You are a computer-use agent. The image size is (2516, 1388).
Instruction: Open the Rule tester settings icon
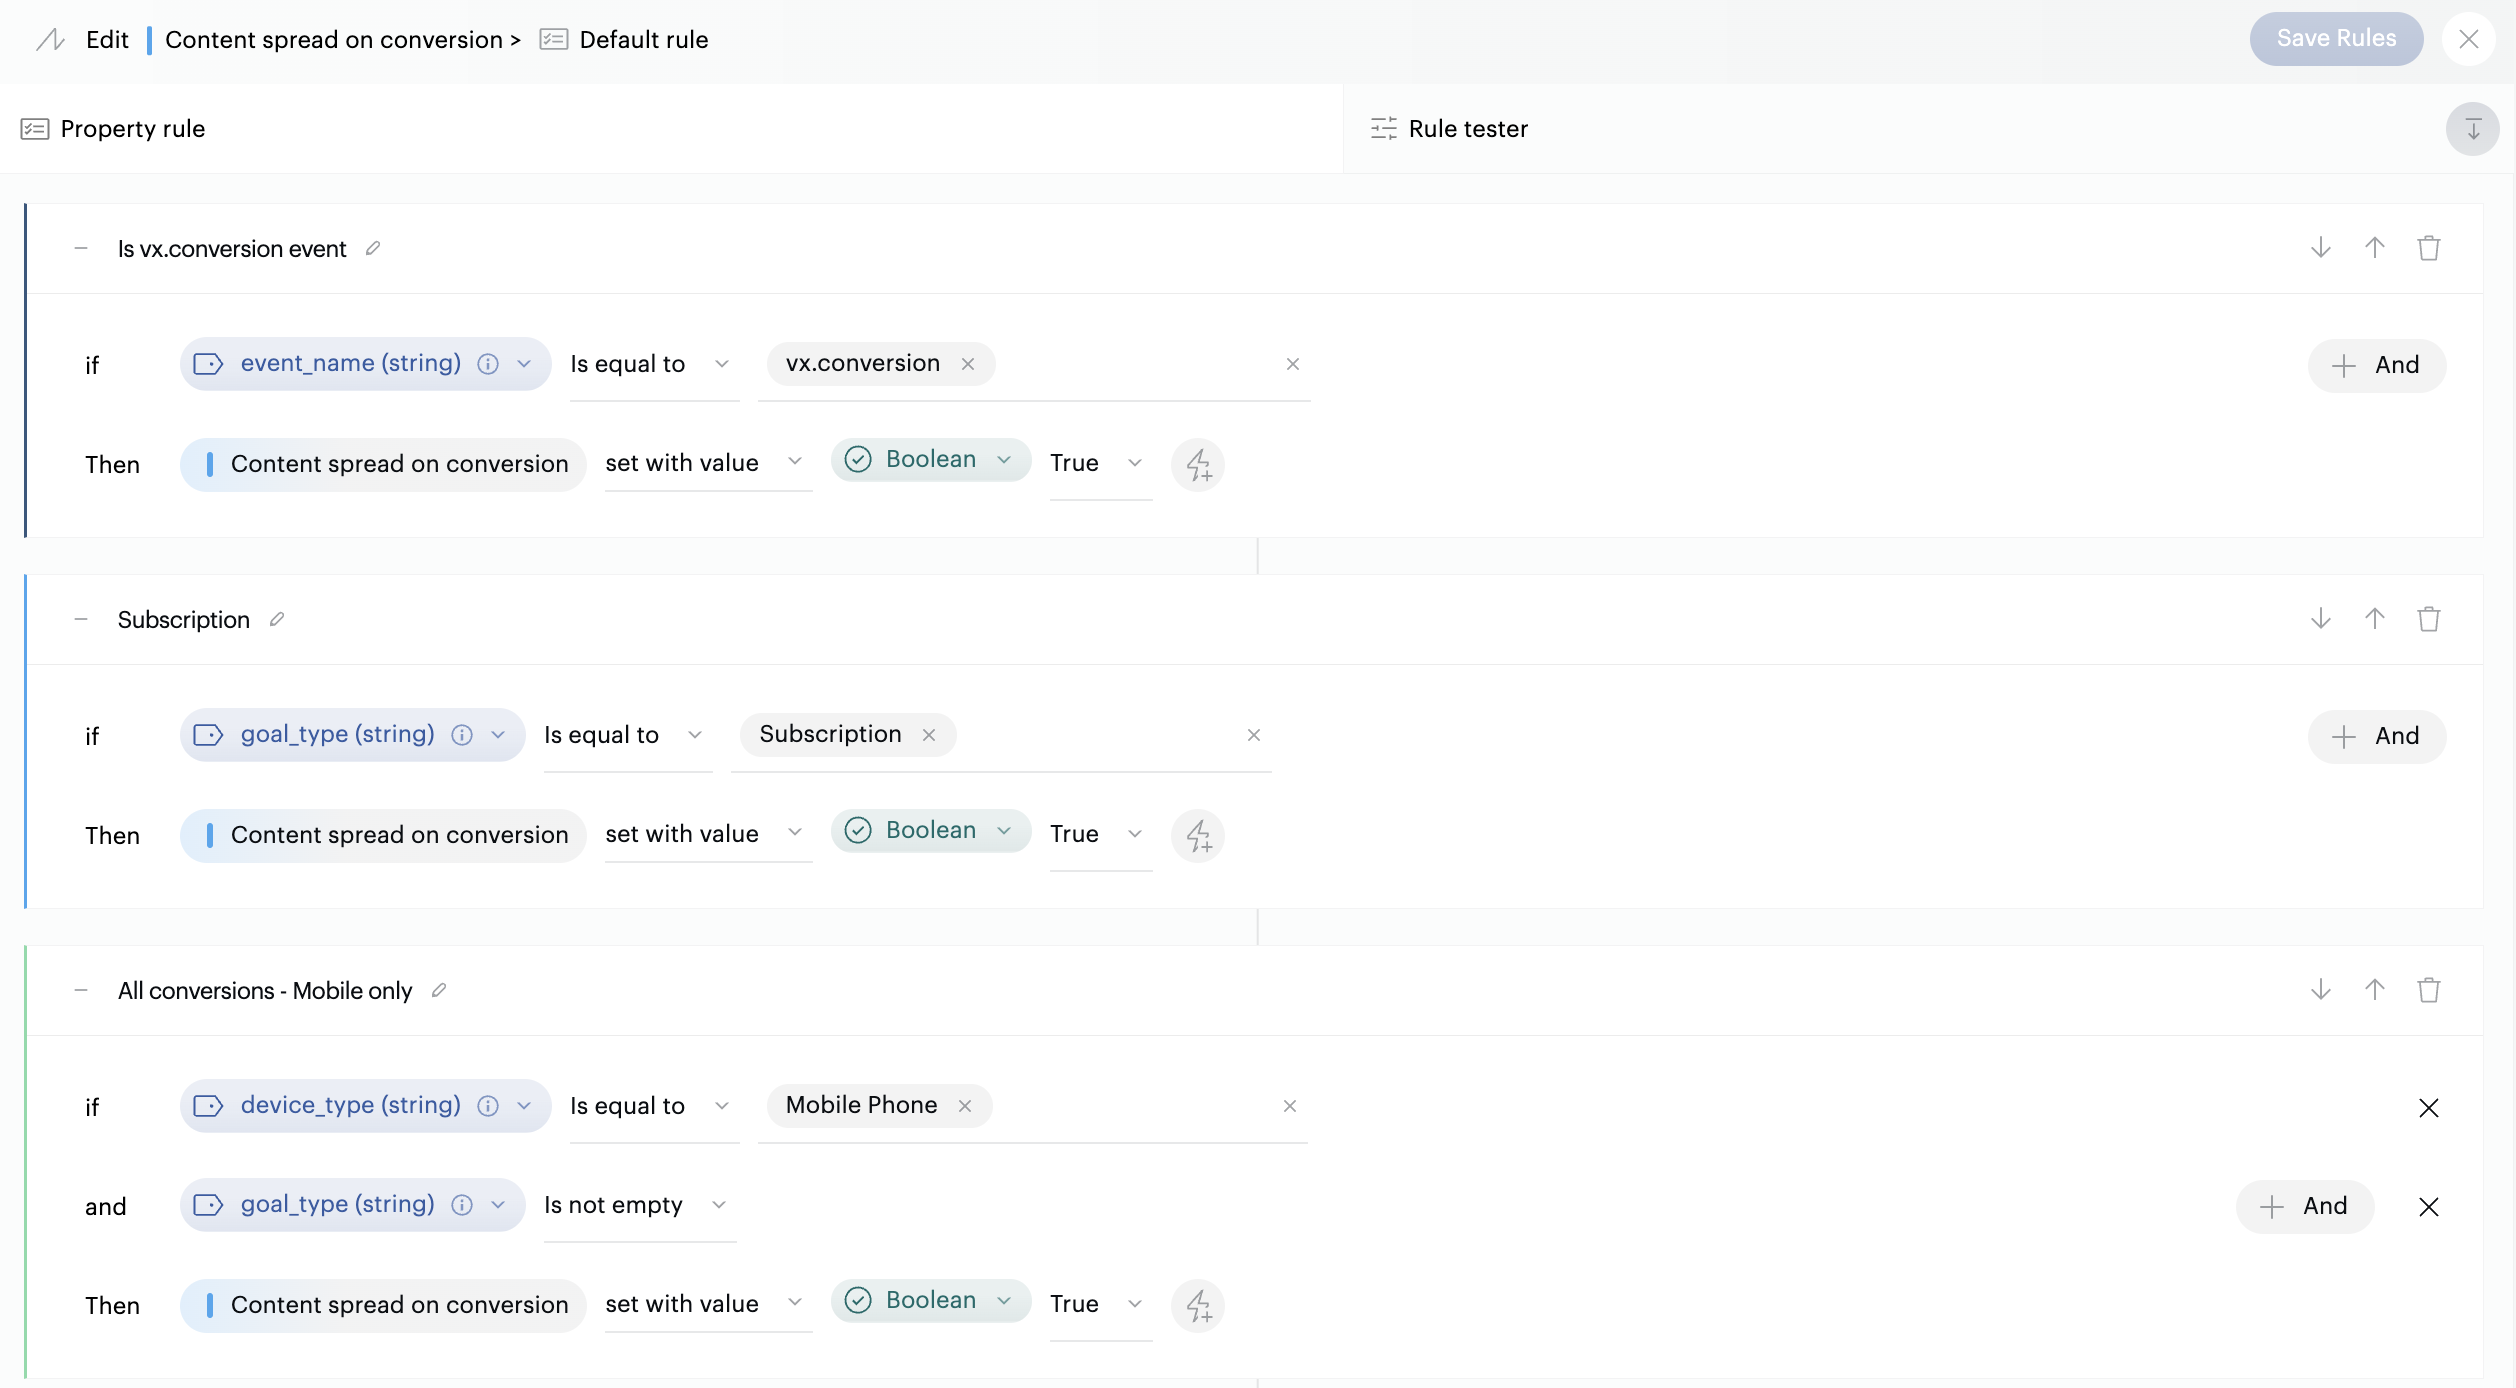point(1383,128)
